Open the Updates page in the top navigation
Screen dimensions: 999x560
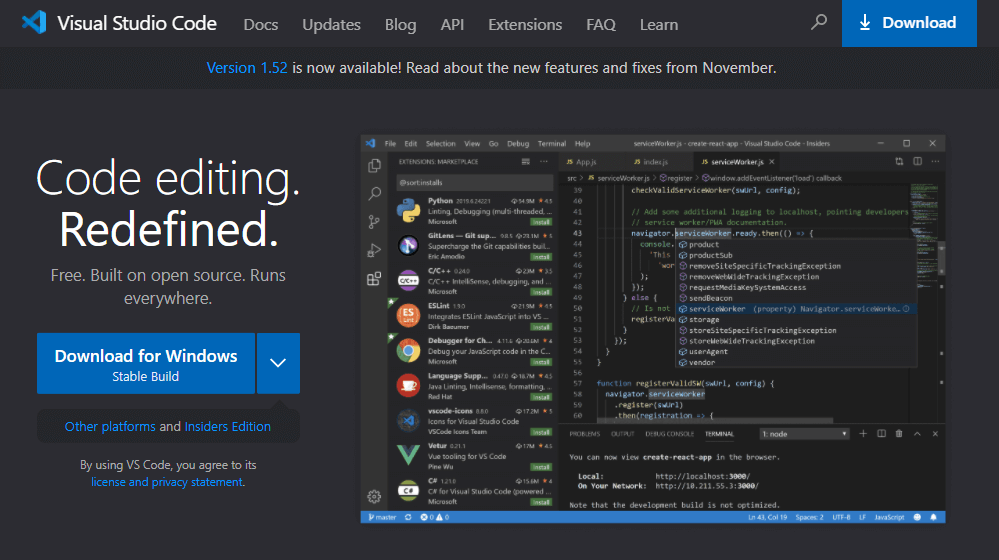coord(331,24)
